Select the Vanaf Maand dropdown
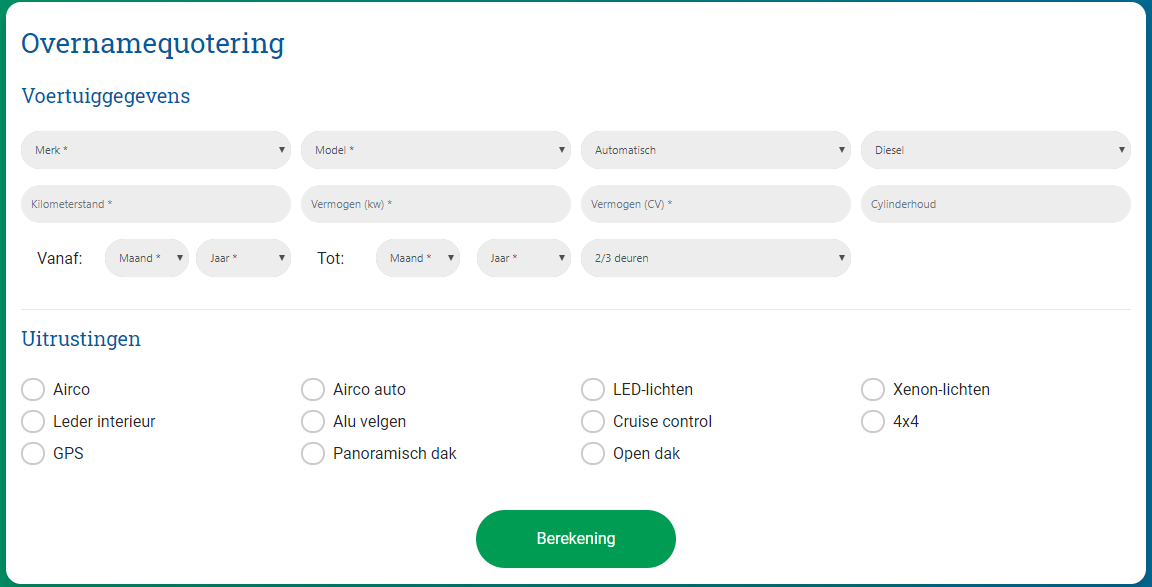The width and height of the screenshot is (1152, 587). [x=147, y=258]
